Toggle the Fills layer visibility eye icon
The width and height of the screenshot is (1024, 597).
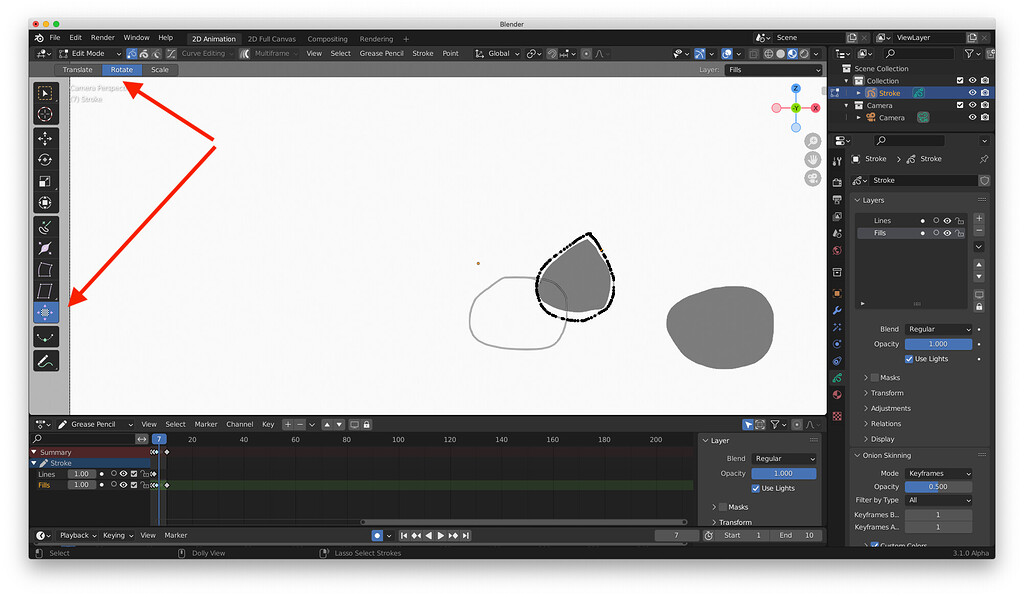pos(947,233)
